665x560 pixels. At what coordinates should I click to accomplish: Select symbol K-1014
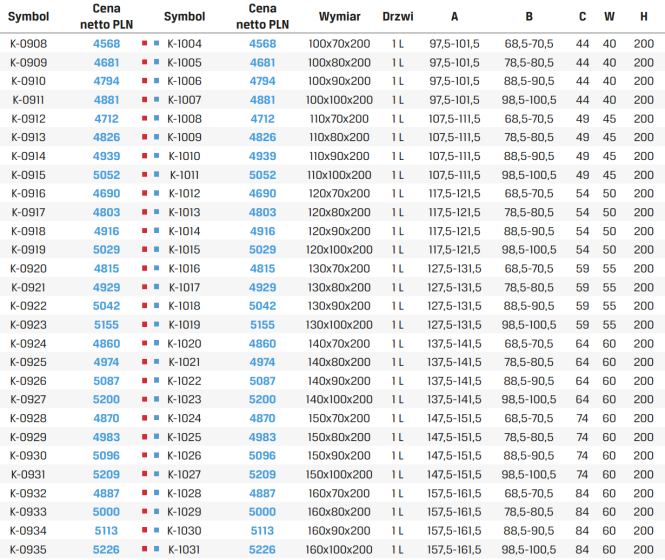[x=184, y=231]
